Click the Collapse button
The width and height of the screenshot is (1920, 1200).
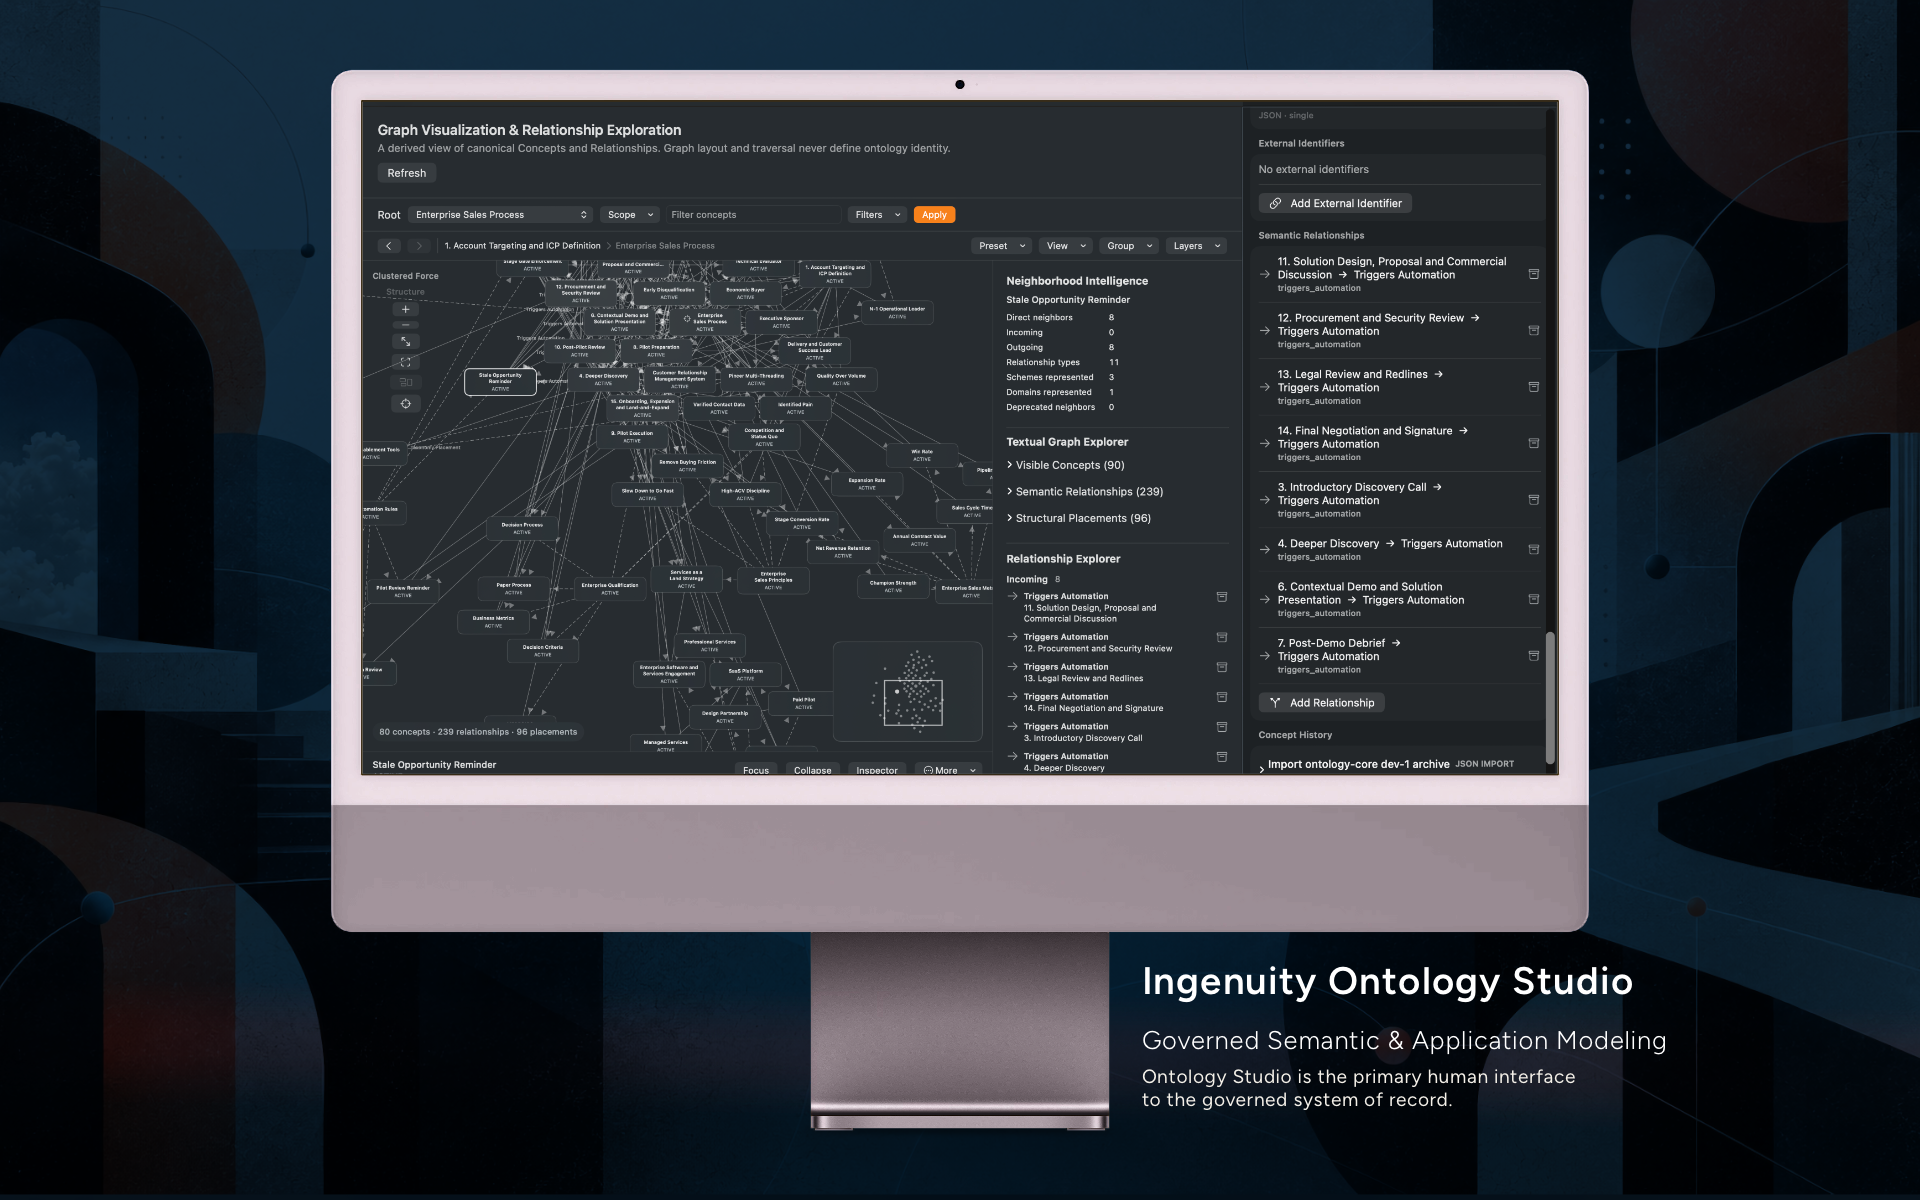point(812,770)
